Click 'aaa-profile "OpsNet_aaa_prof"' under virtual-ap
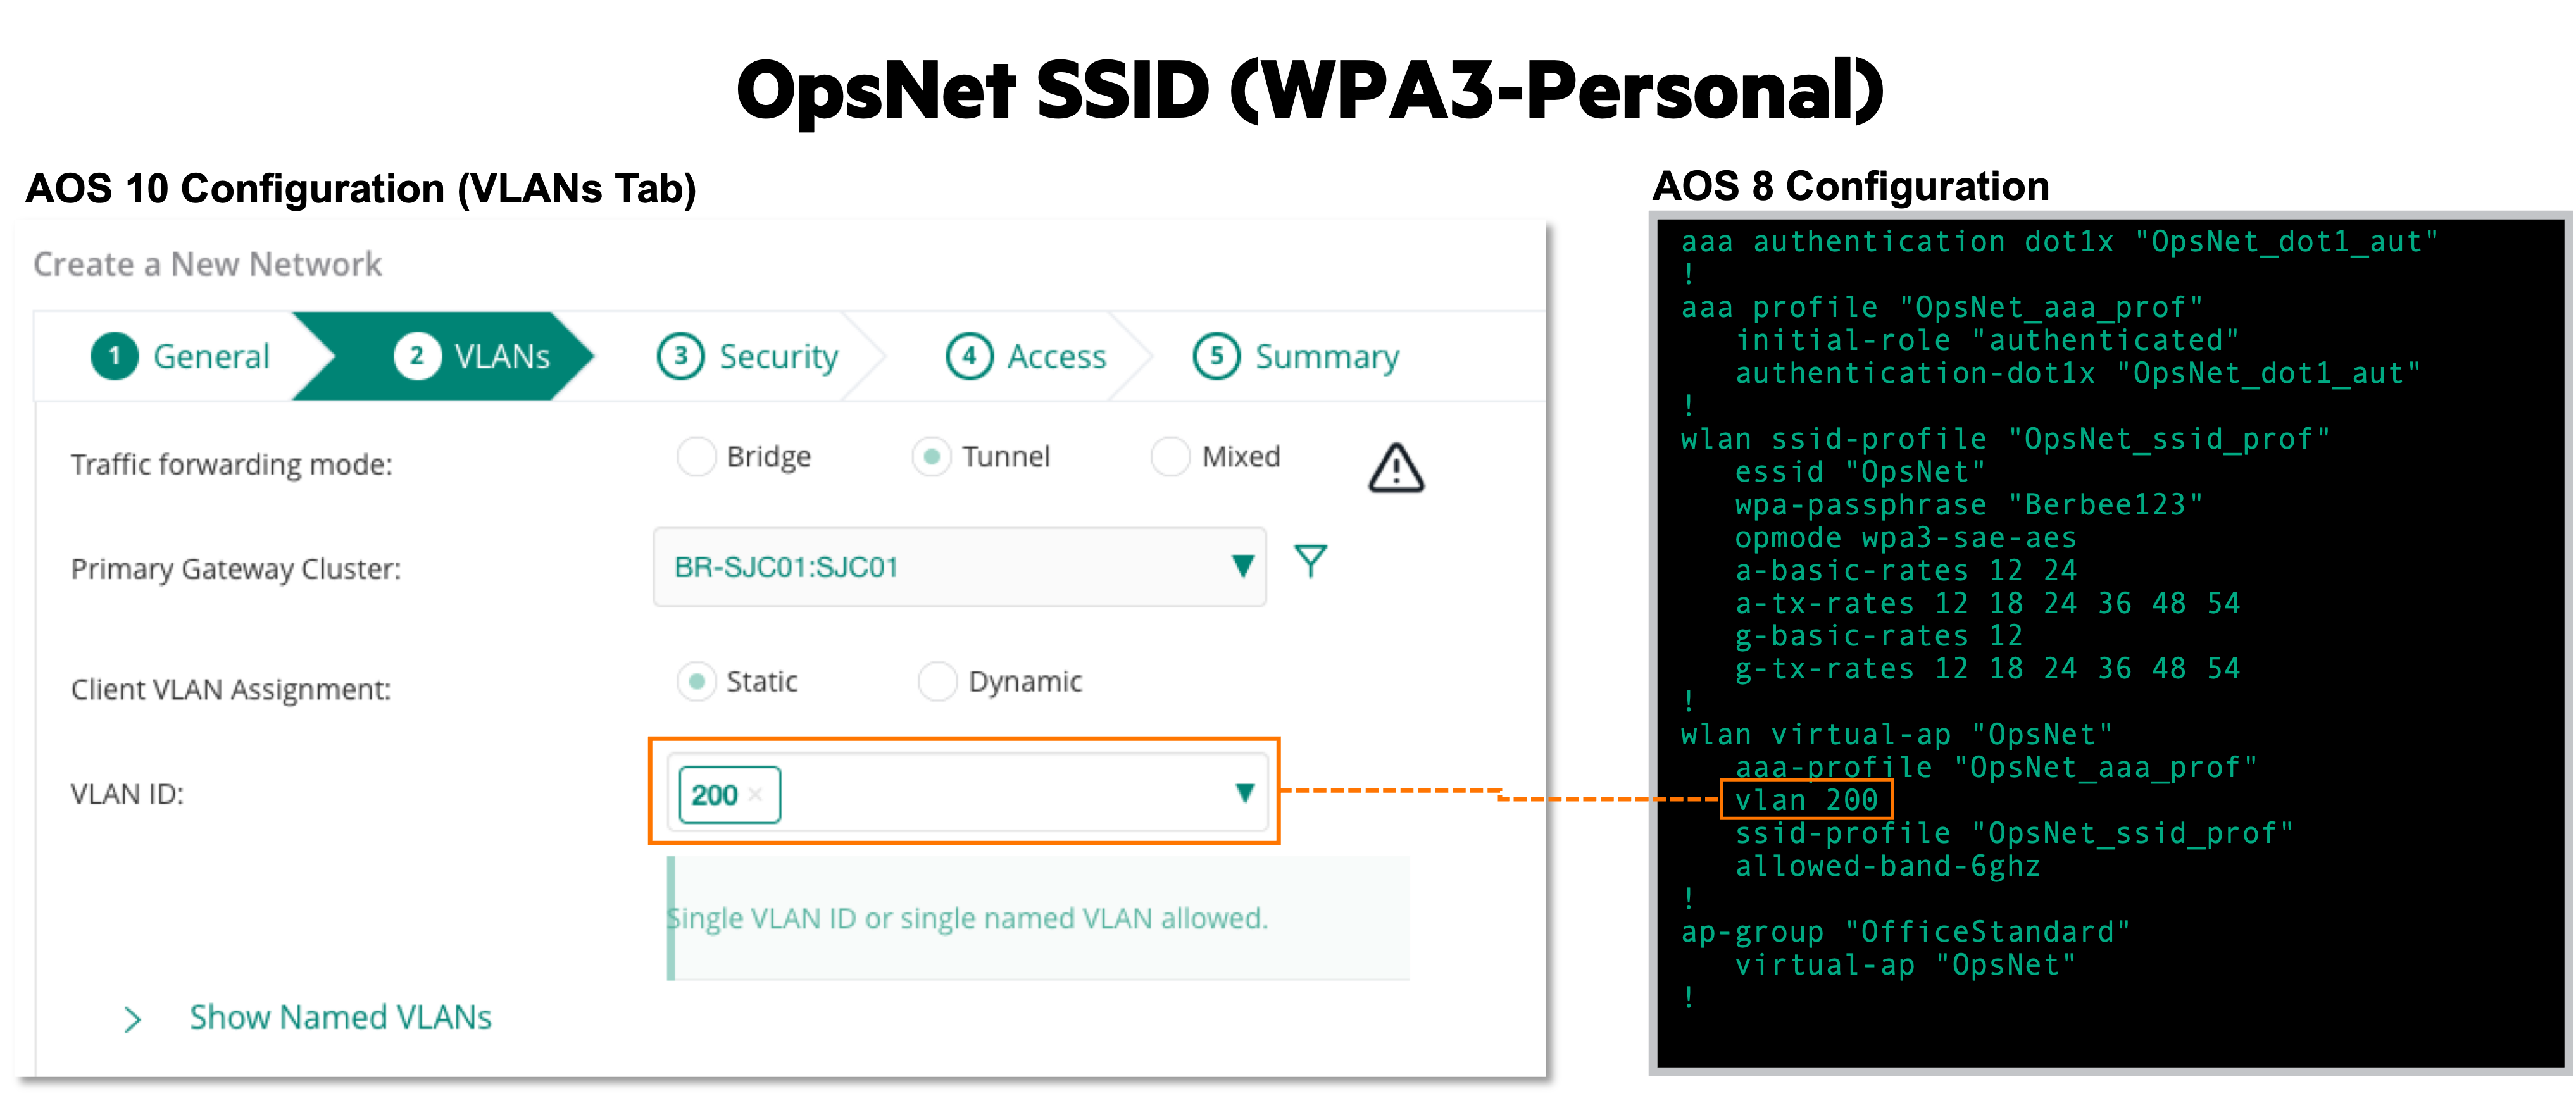This screenshot has height=1096, width=2576. point(1996,768)
